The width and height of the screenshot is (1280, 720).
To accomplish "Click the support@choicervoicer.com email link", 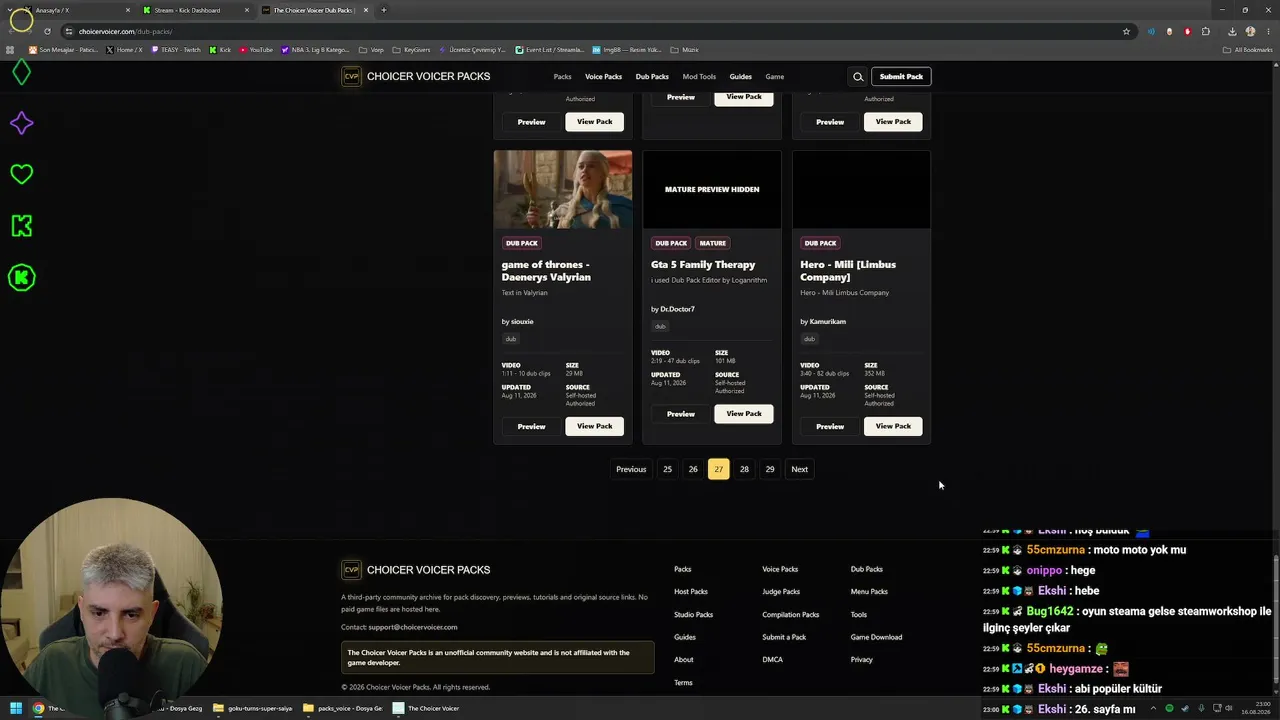I will coord(413,627).
